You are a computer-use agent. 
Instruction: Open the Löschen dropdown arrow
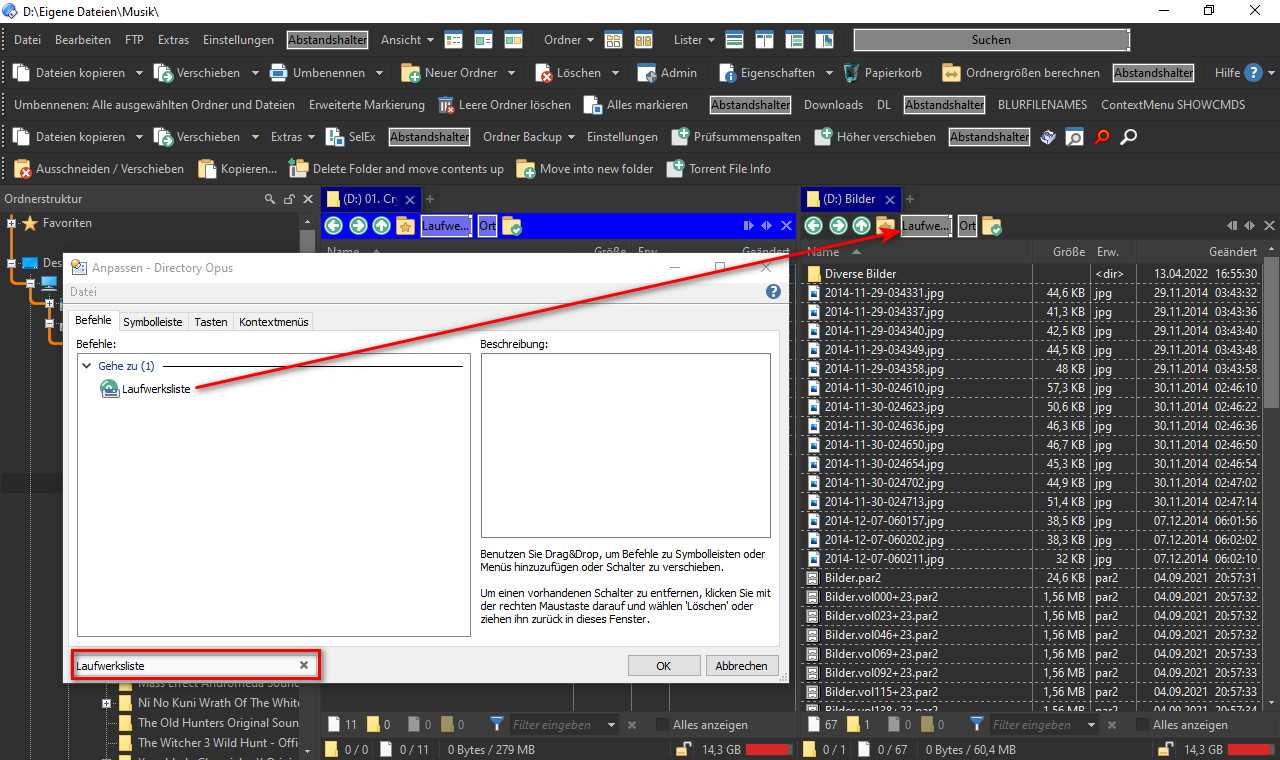(615, 73)
